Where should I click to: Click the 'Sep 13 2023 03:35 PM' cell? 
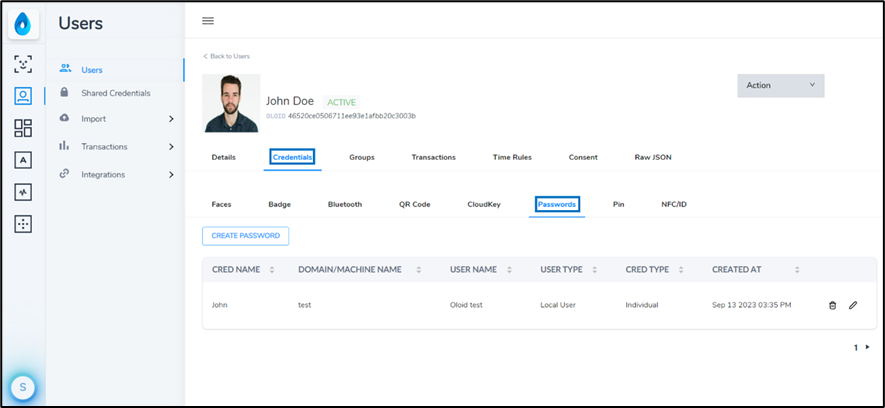click(752, 305)
